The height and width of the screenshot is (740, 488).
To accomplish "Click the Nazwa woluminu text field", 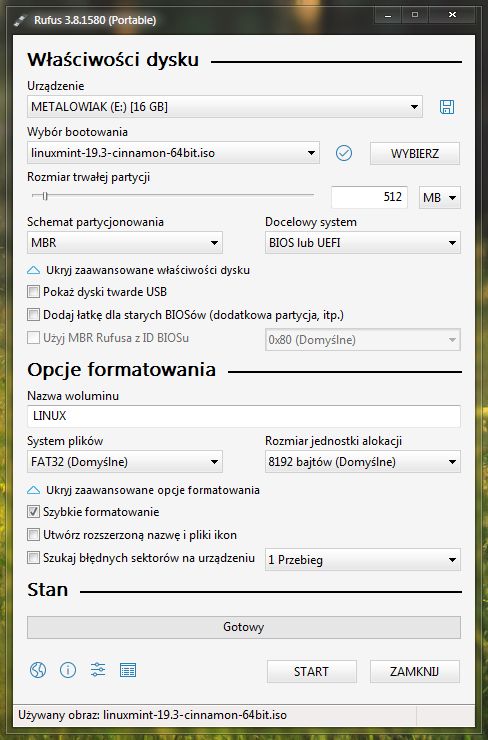I will pos(244,416).
